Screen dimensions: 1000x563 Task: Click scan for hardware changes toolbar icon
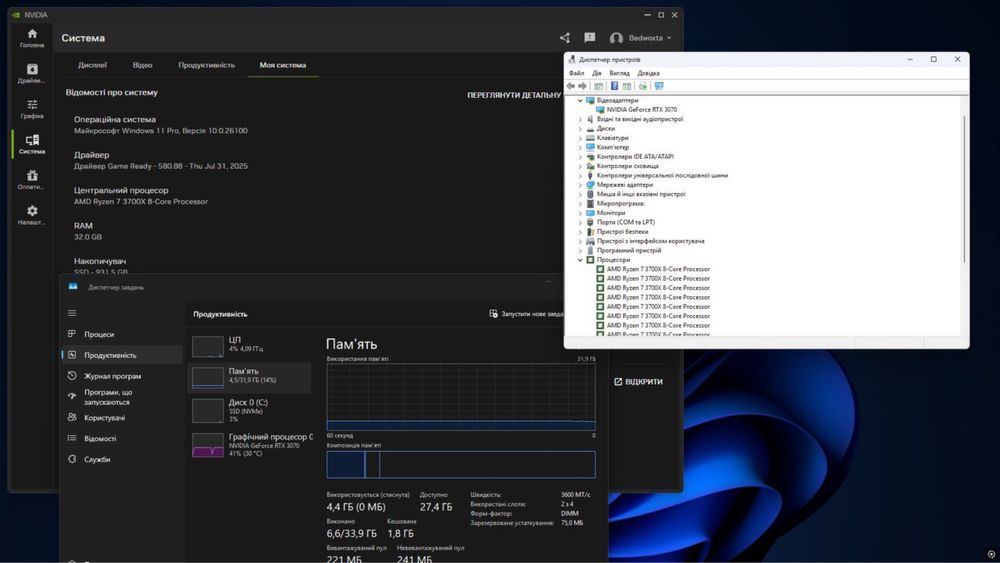pos(643,86)
